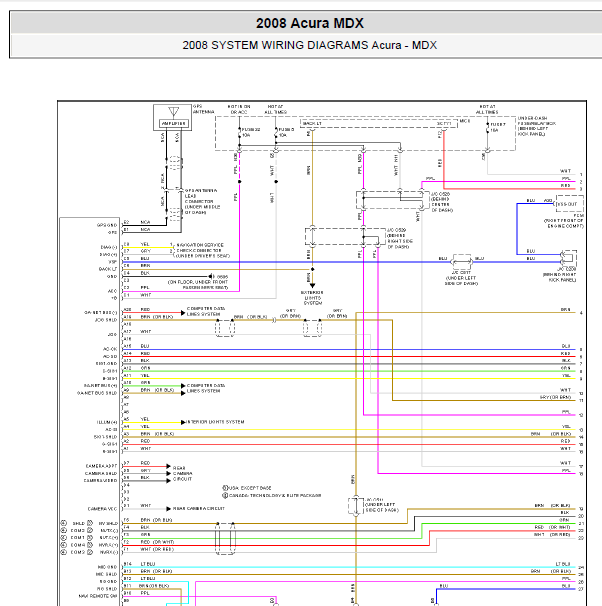Select the "(UNDER LEFT SIDE OF DASH)" connector label
Image resolution: width=602 pixels, height=606 pixels.
point(461,281)
